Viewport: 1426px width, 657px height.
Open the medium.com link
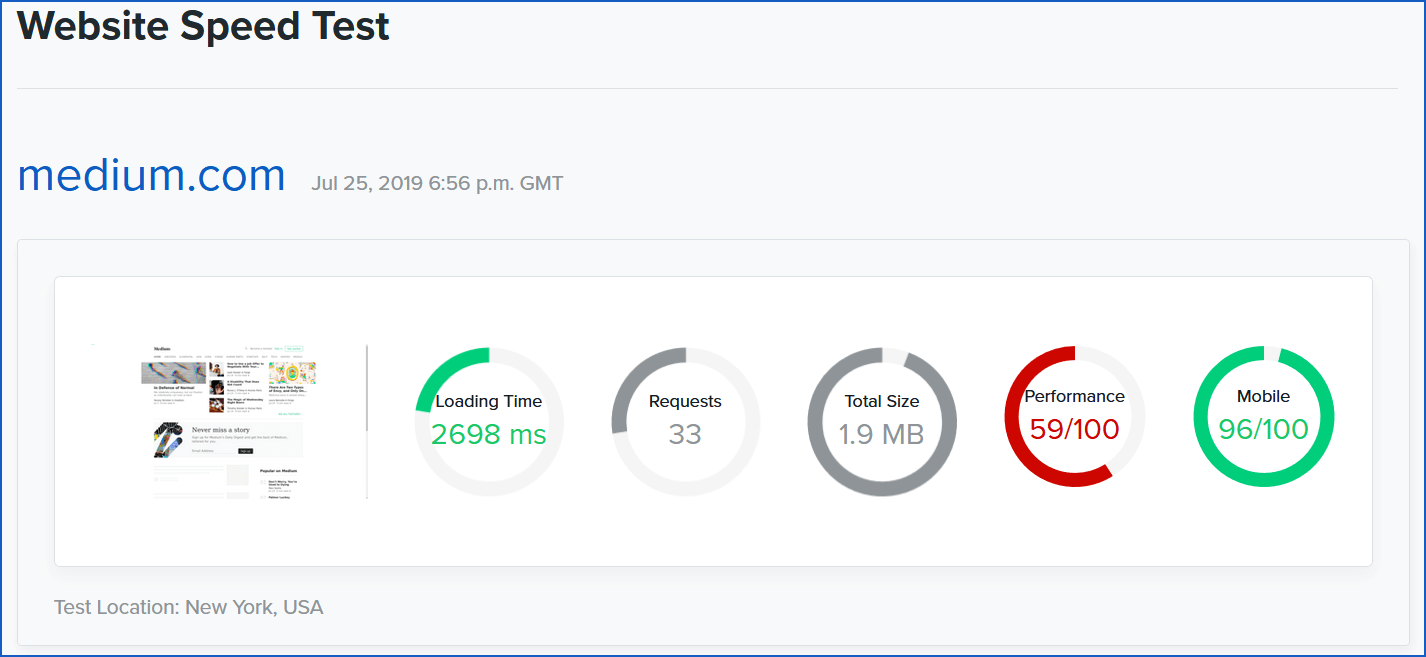[152, 175]
